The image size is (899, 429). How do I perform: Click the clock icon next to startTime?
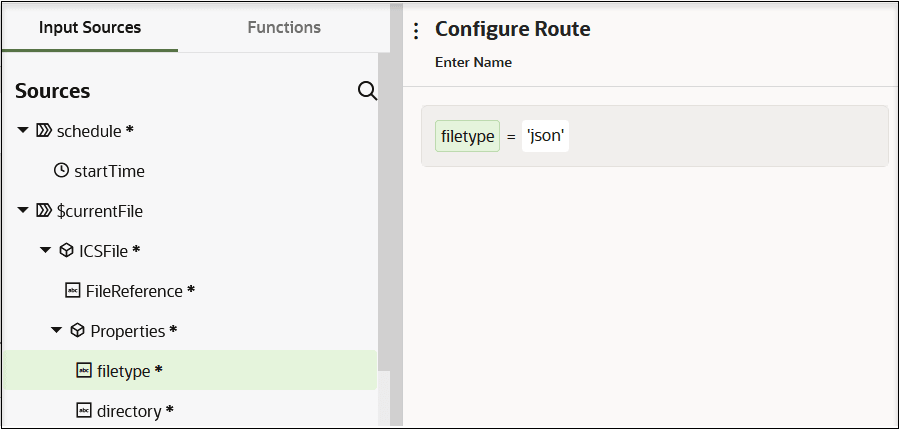point(61,170)
